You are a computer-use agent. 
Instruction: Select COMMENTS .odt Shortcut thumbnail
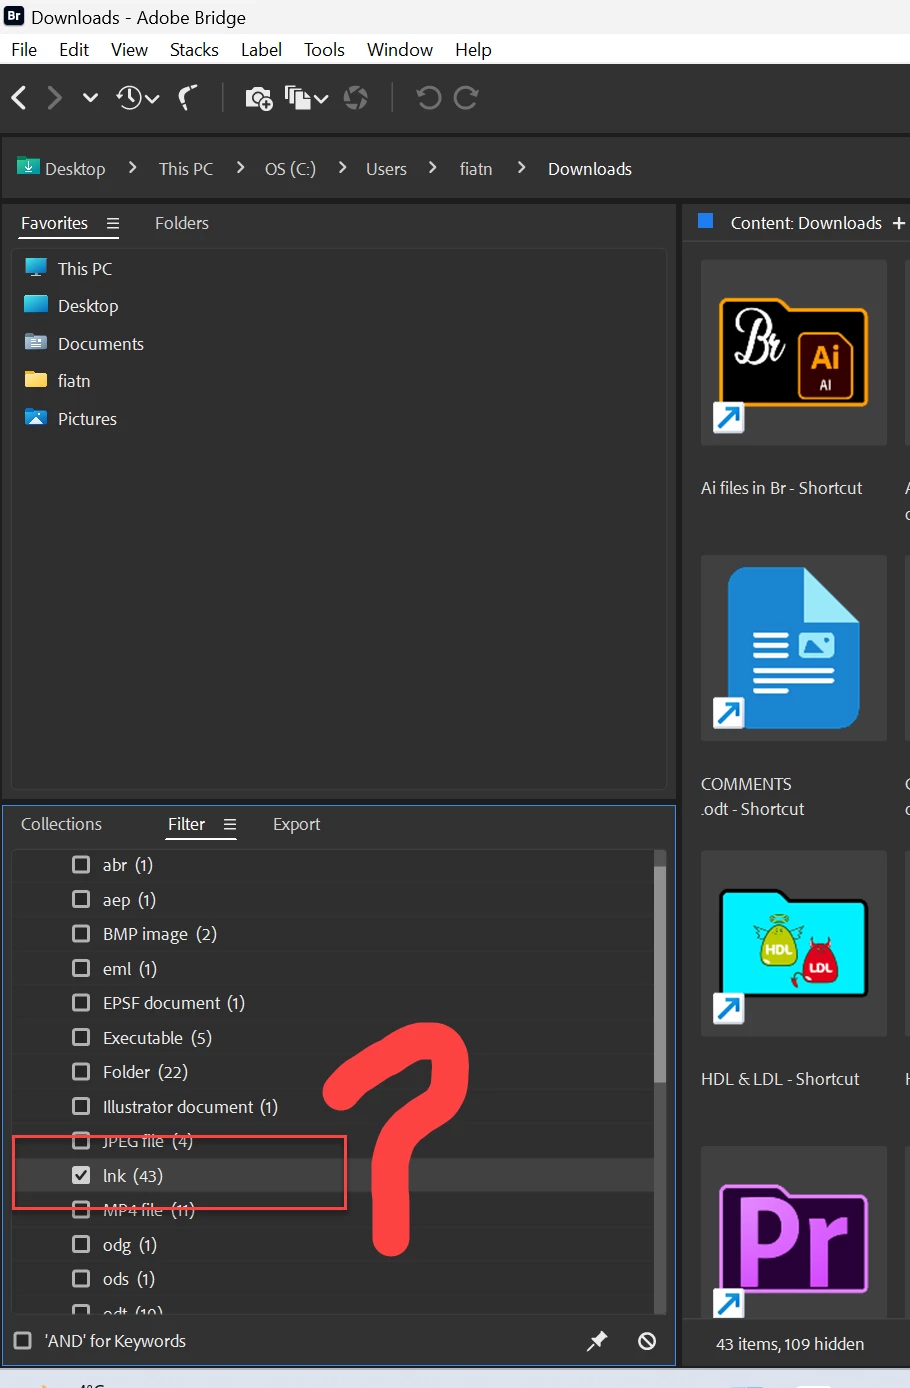tap(794, 648)
